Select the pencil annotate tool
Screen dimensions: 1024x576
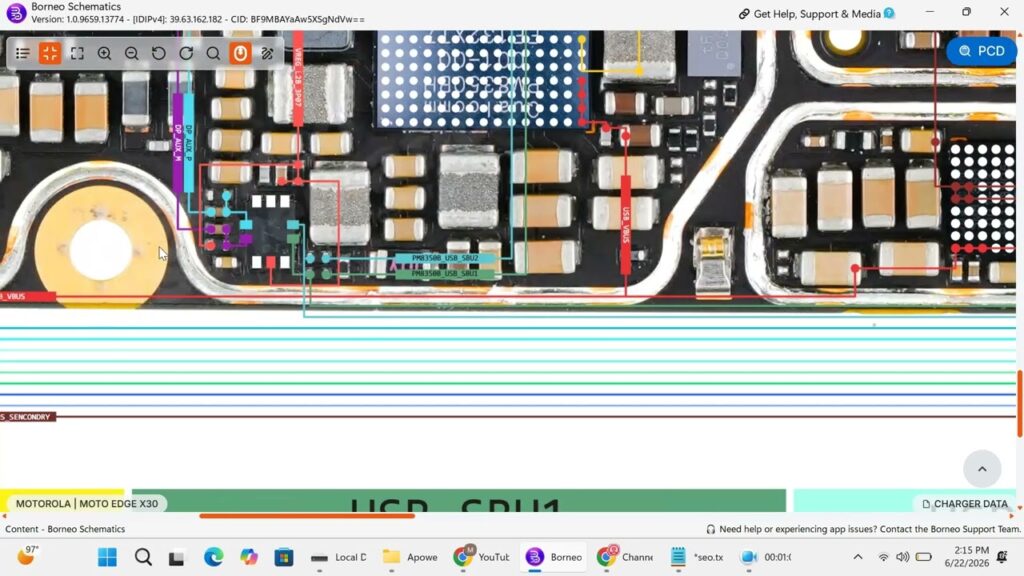(x=267, y=54)
